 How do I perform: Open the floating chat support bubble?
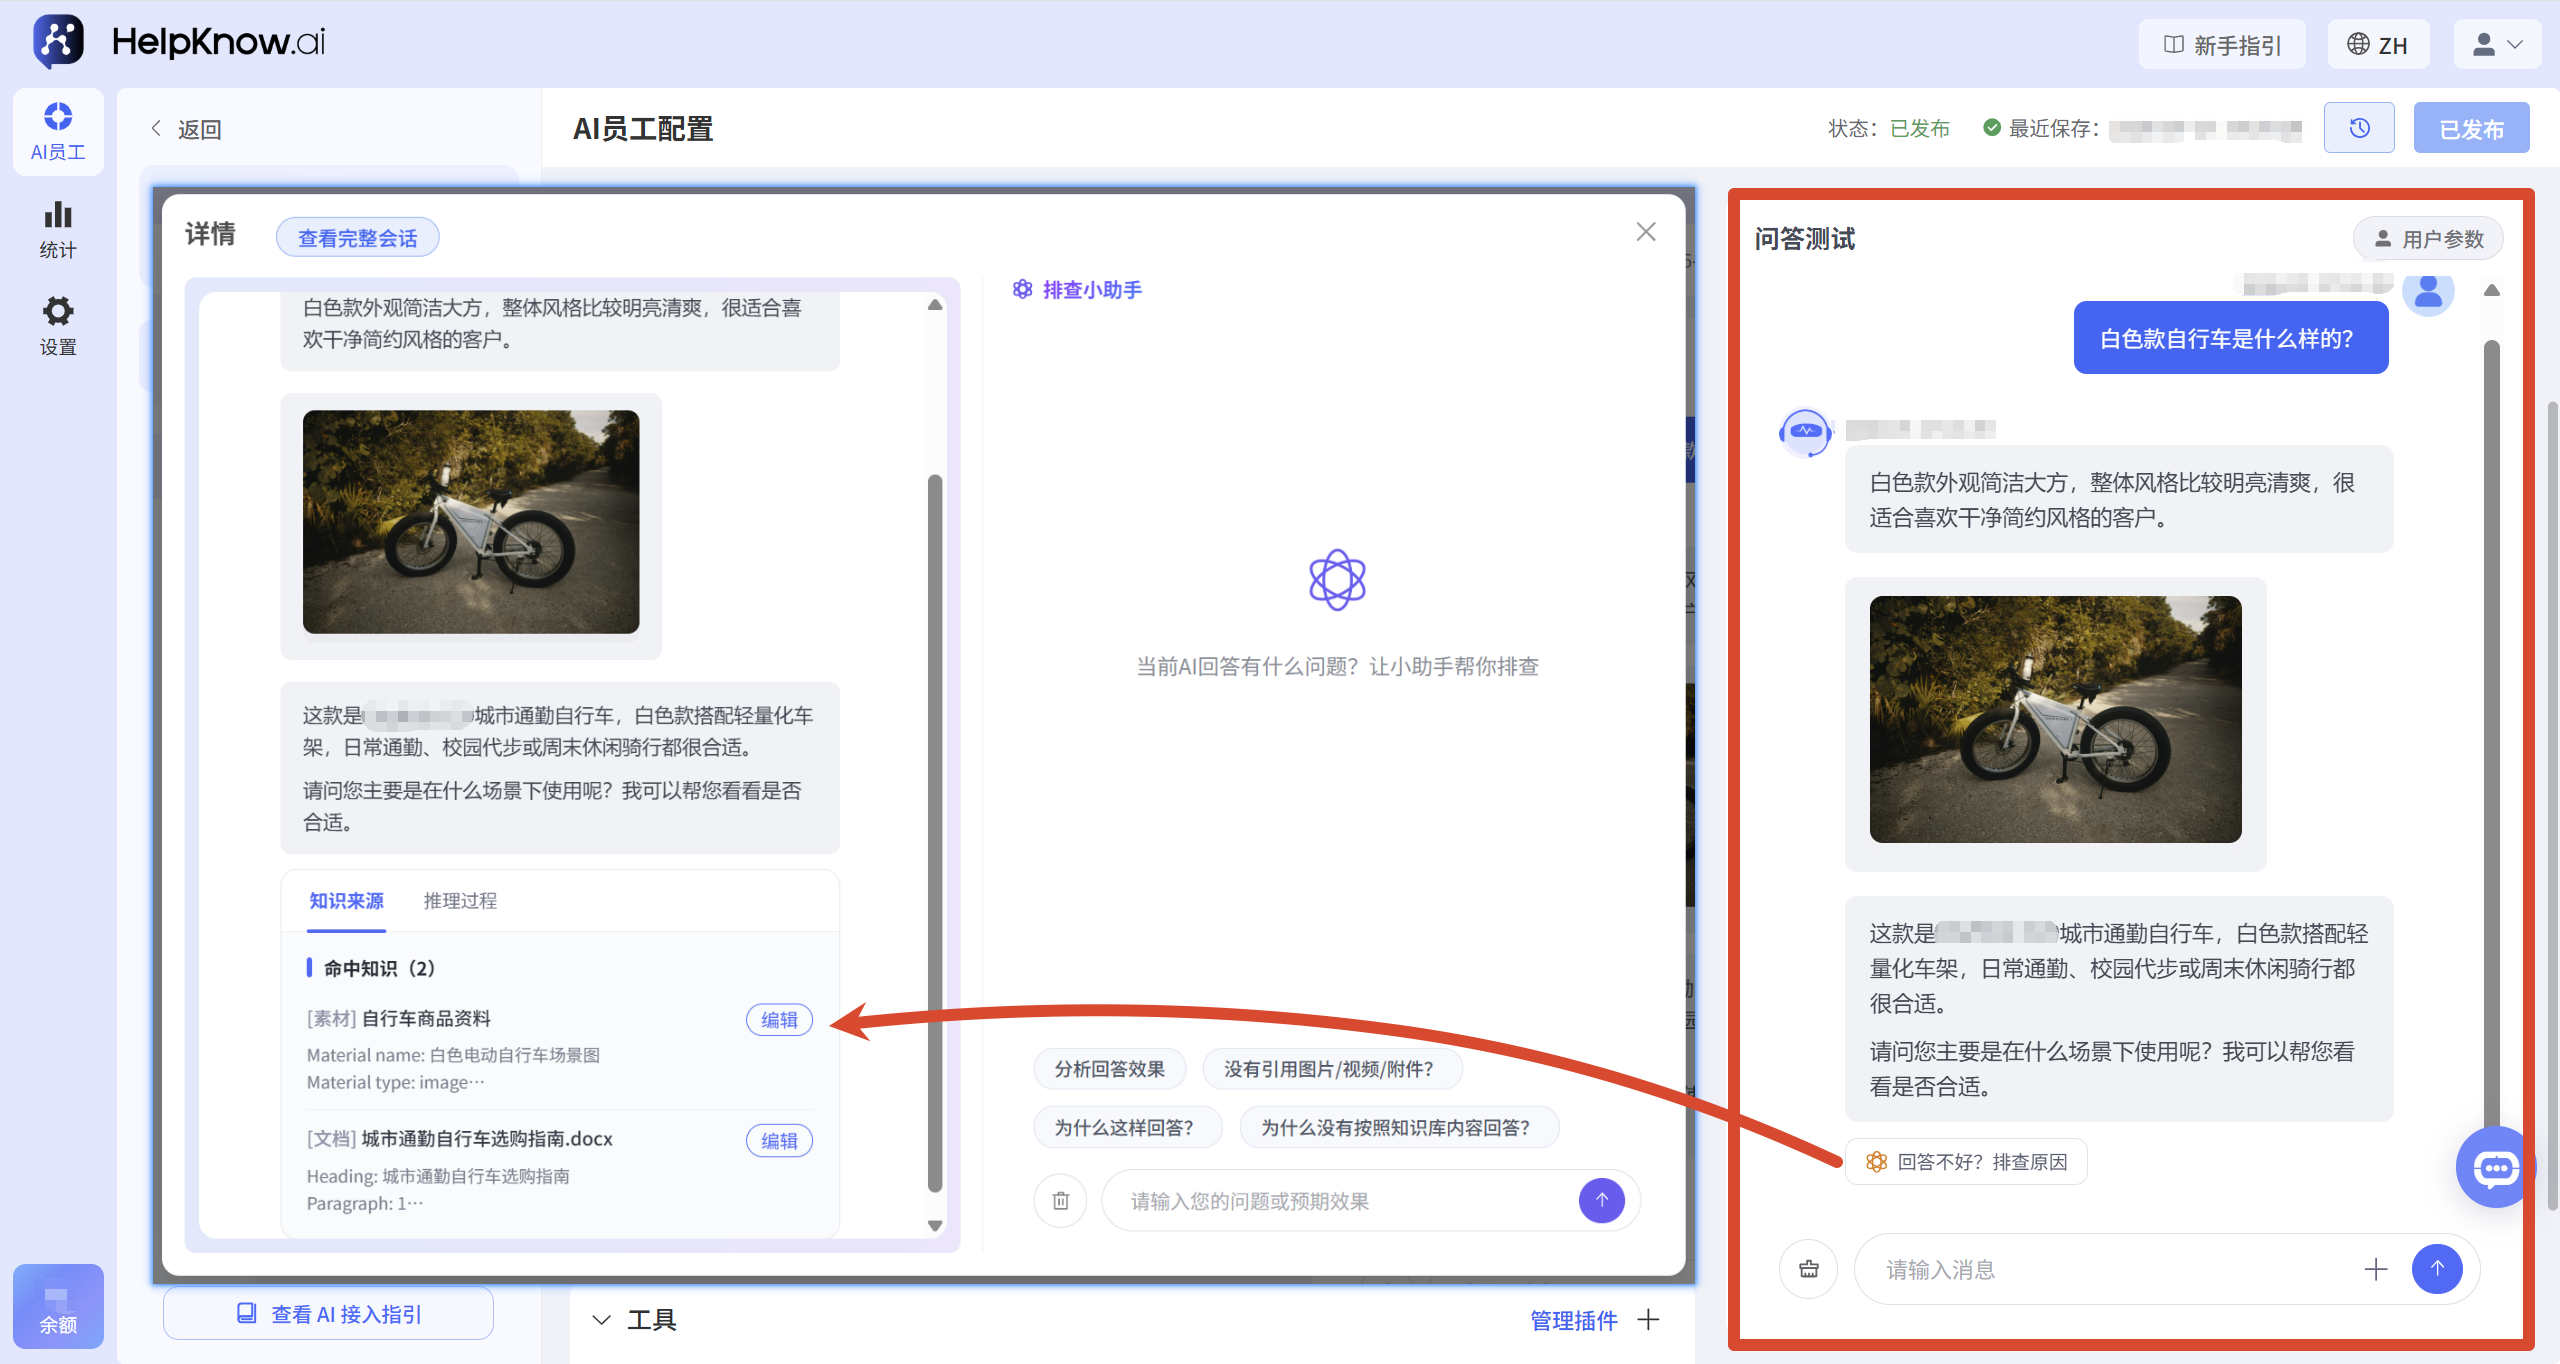[x=2494, y=1167]
